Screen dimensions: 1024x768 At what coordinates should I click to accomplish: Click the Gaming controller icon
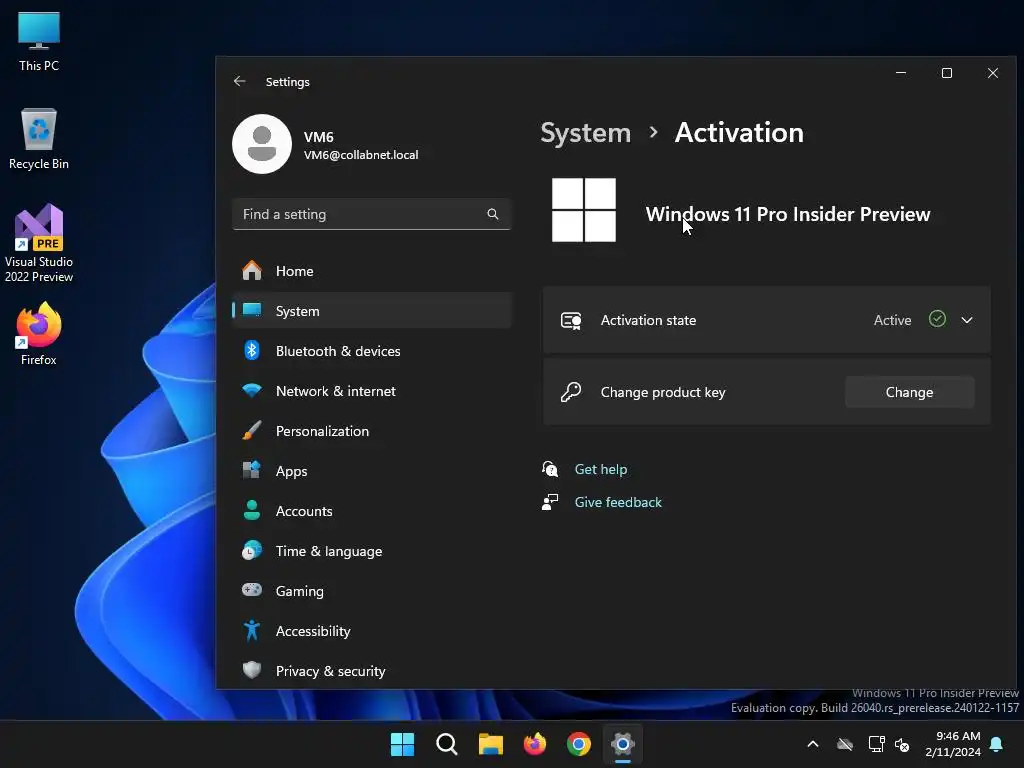point(251,590)
